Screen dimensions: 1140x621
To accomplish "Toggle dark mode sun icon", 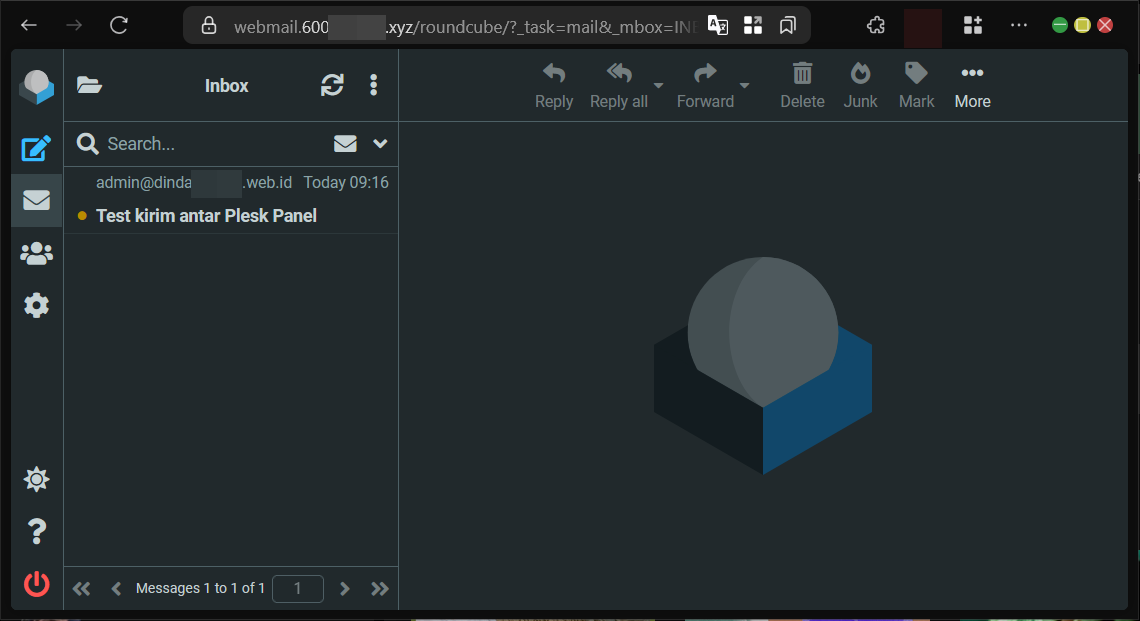I will (36, 480).
